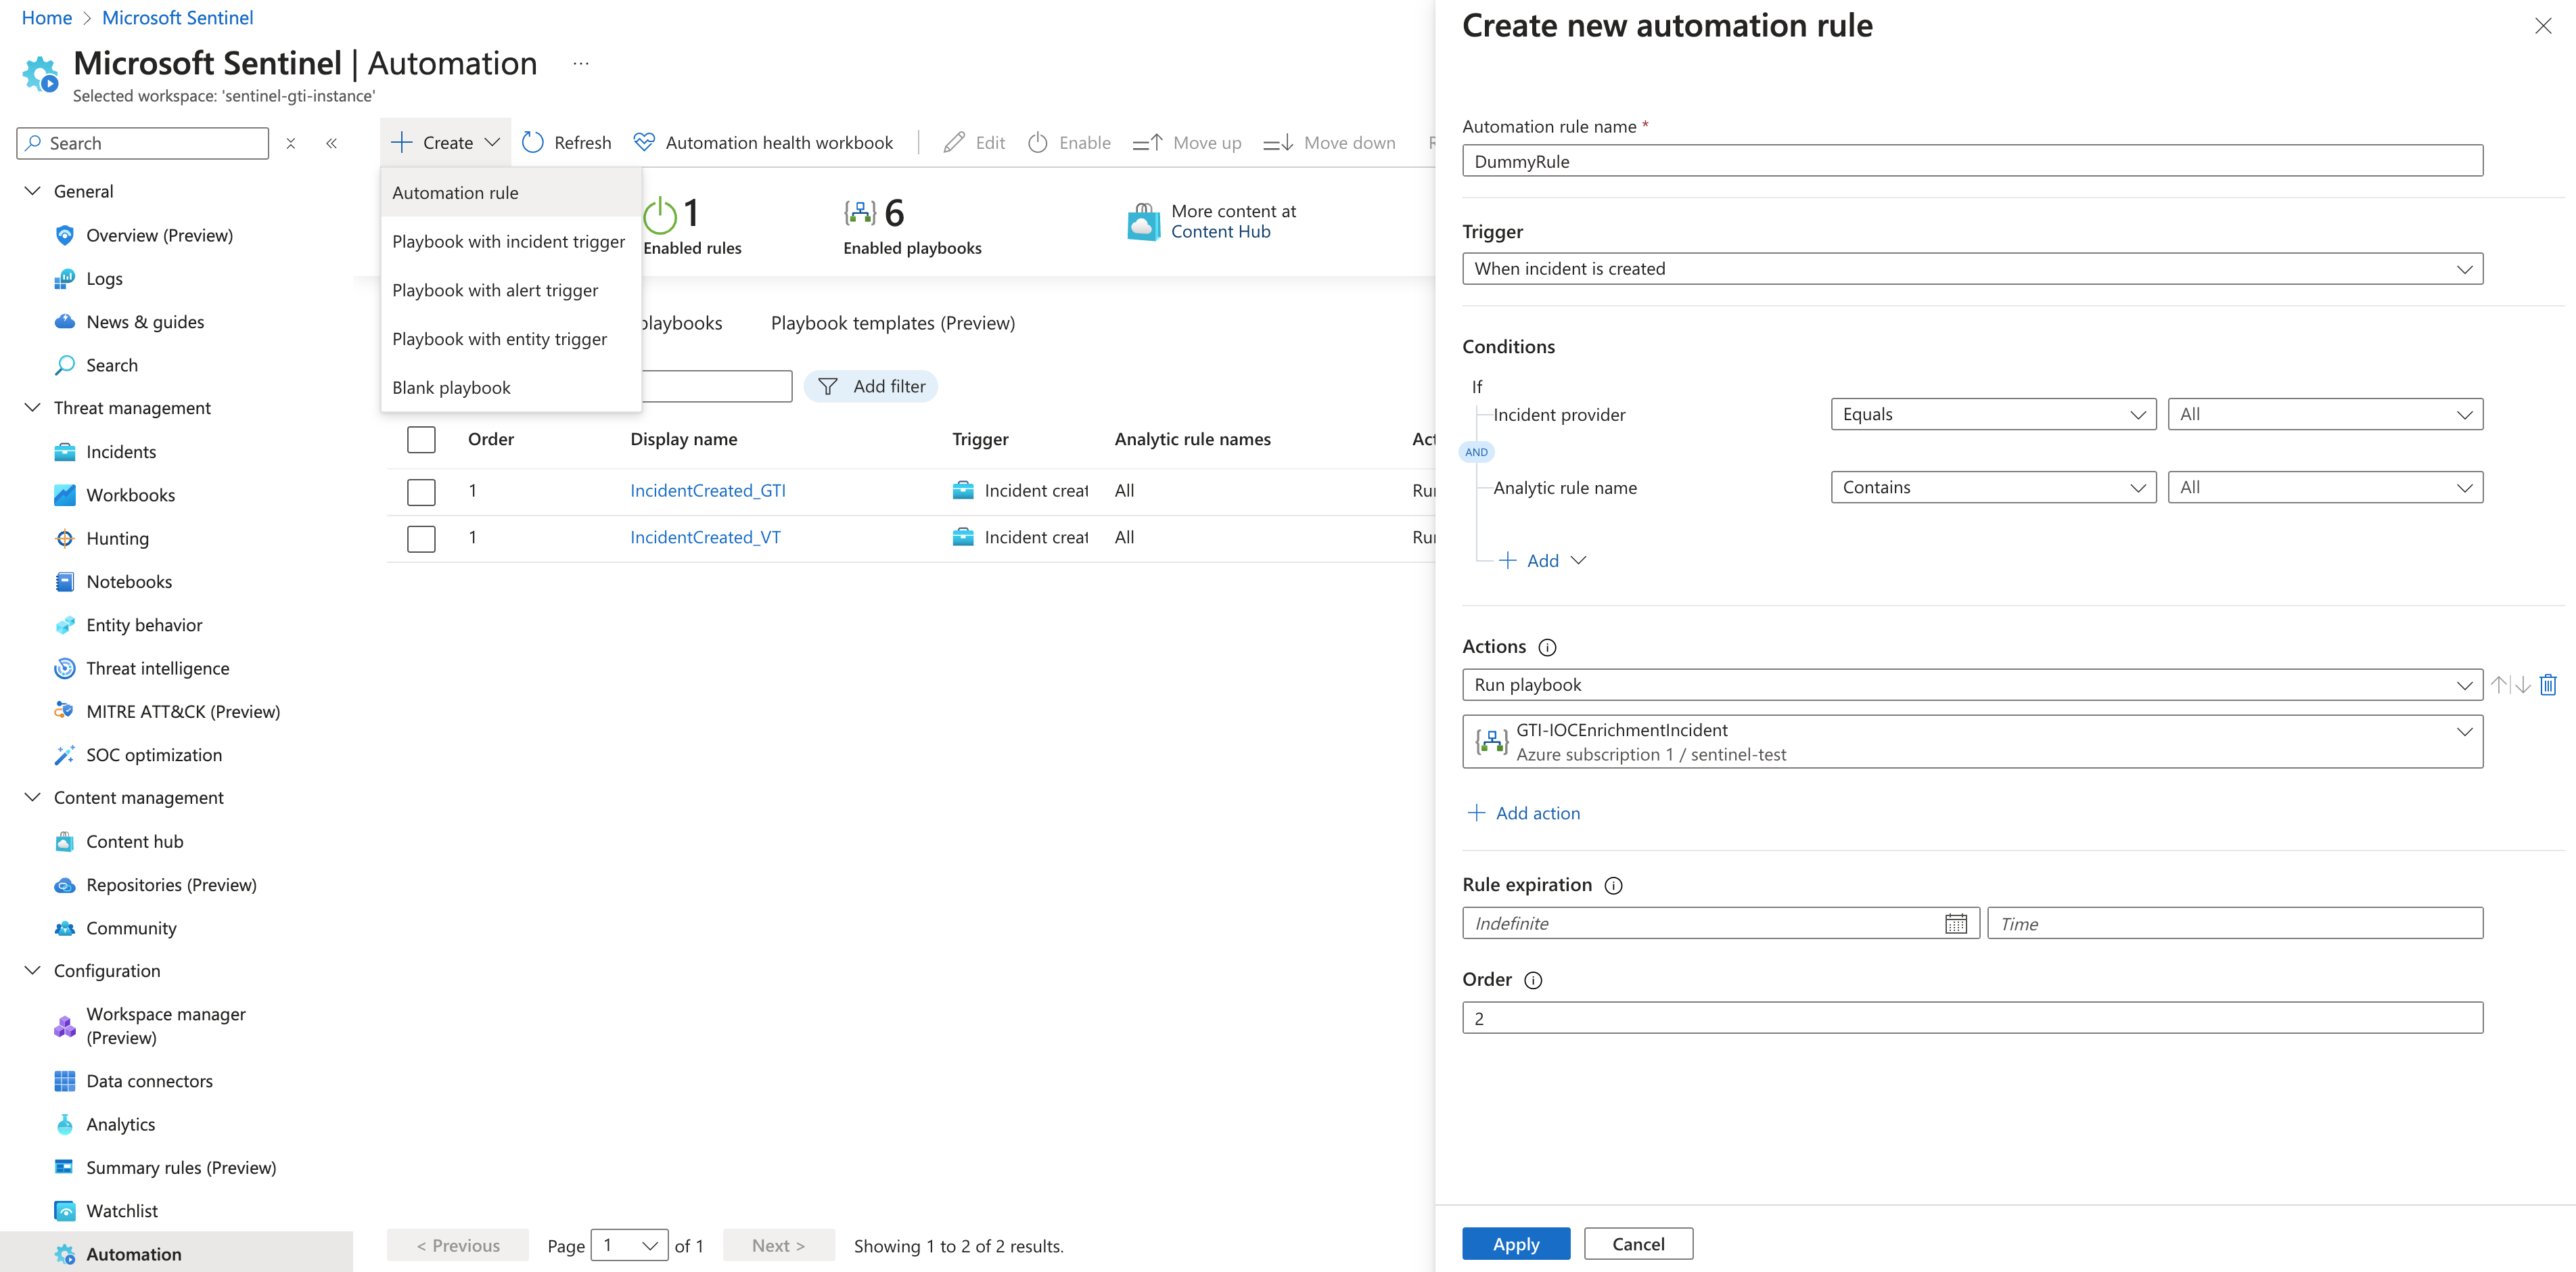This screenshot has width=2576, height=1272.
Task: Click the MITRE ATT&CK icon
Action: (65, 711)
